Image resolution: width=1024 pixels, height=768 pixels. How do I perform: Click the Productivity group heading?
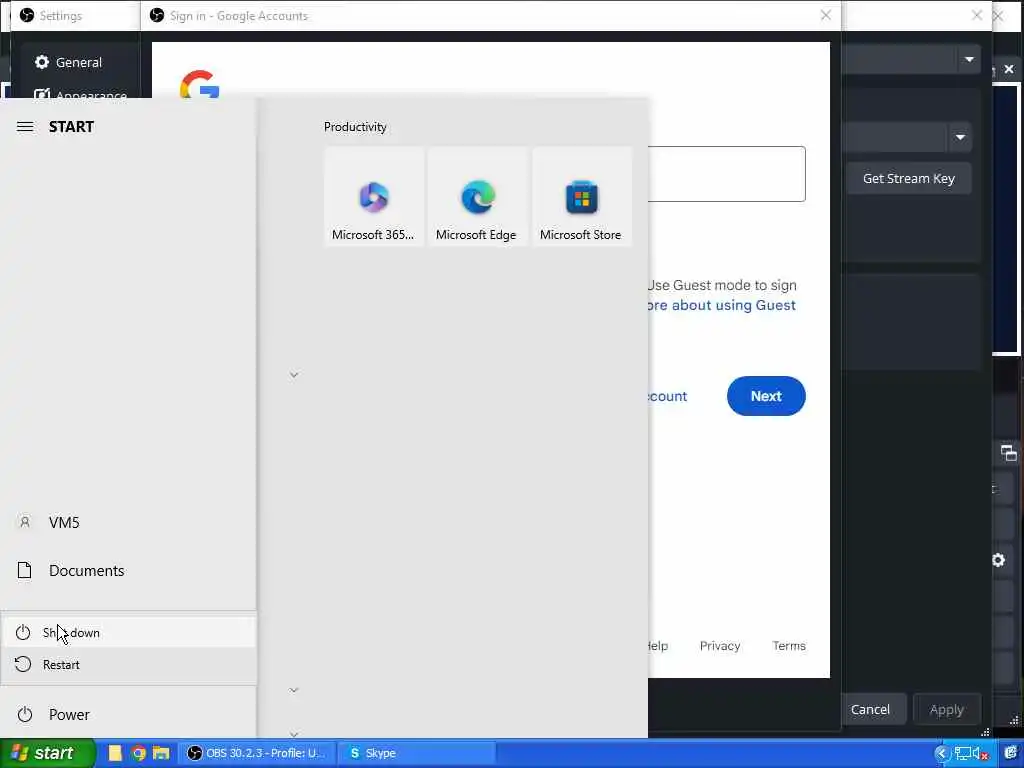tap(355, 127)
